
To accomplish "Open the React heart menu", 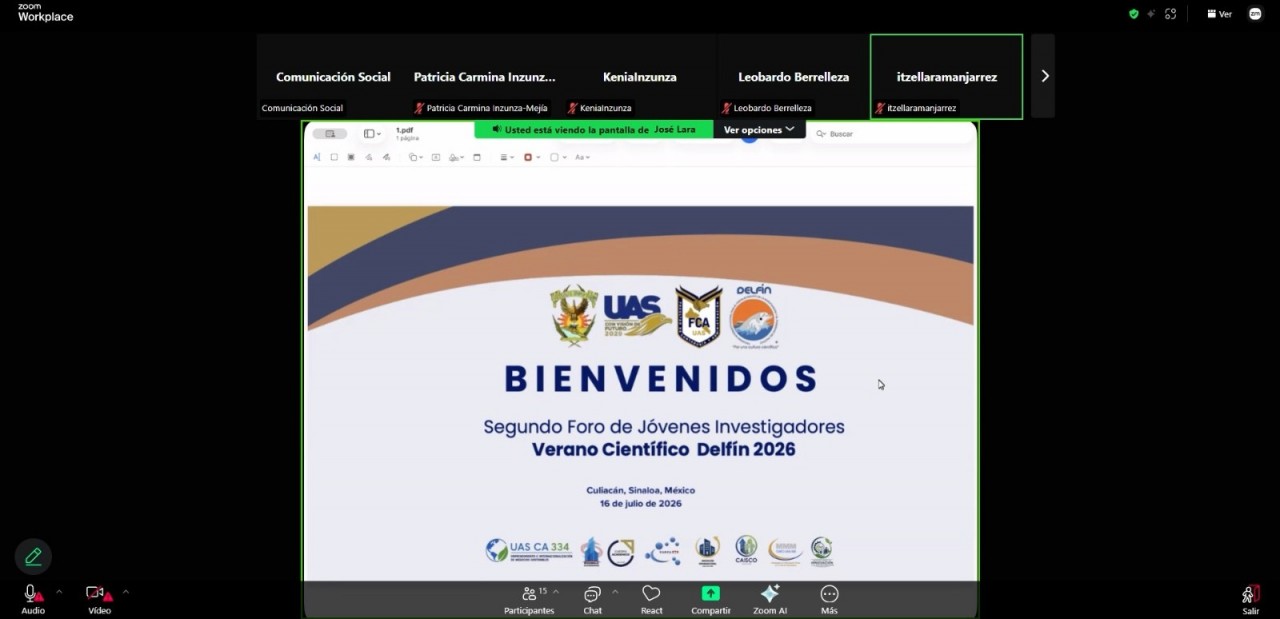I will (x=651, y=600).
